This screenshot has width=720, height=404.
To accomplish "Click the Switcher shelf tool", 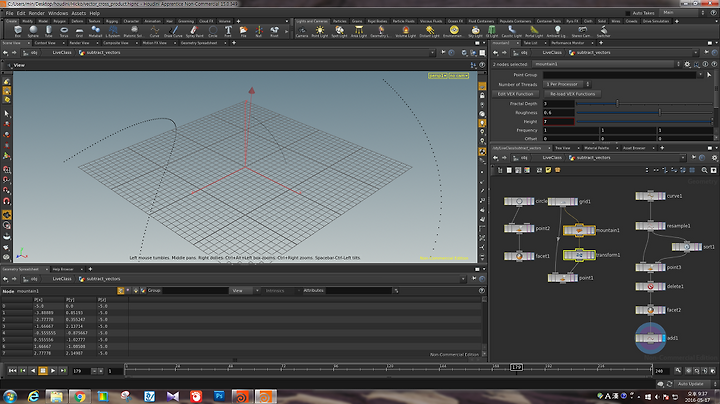I will point(603,31).
